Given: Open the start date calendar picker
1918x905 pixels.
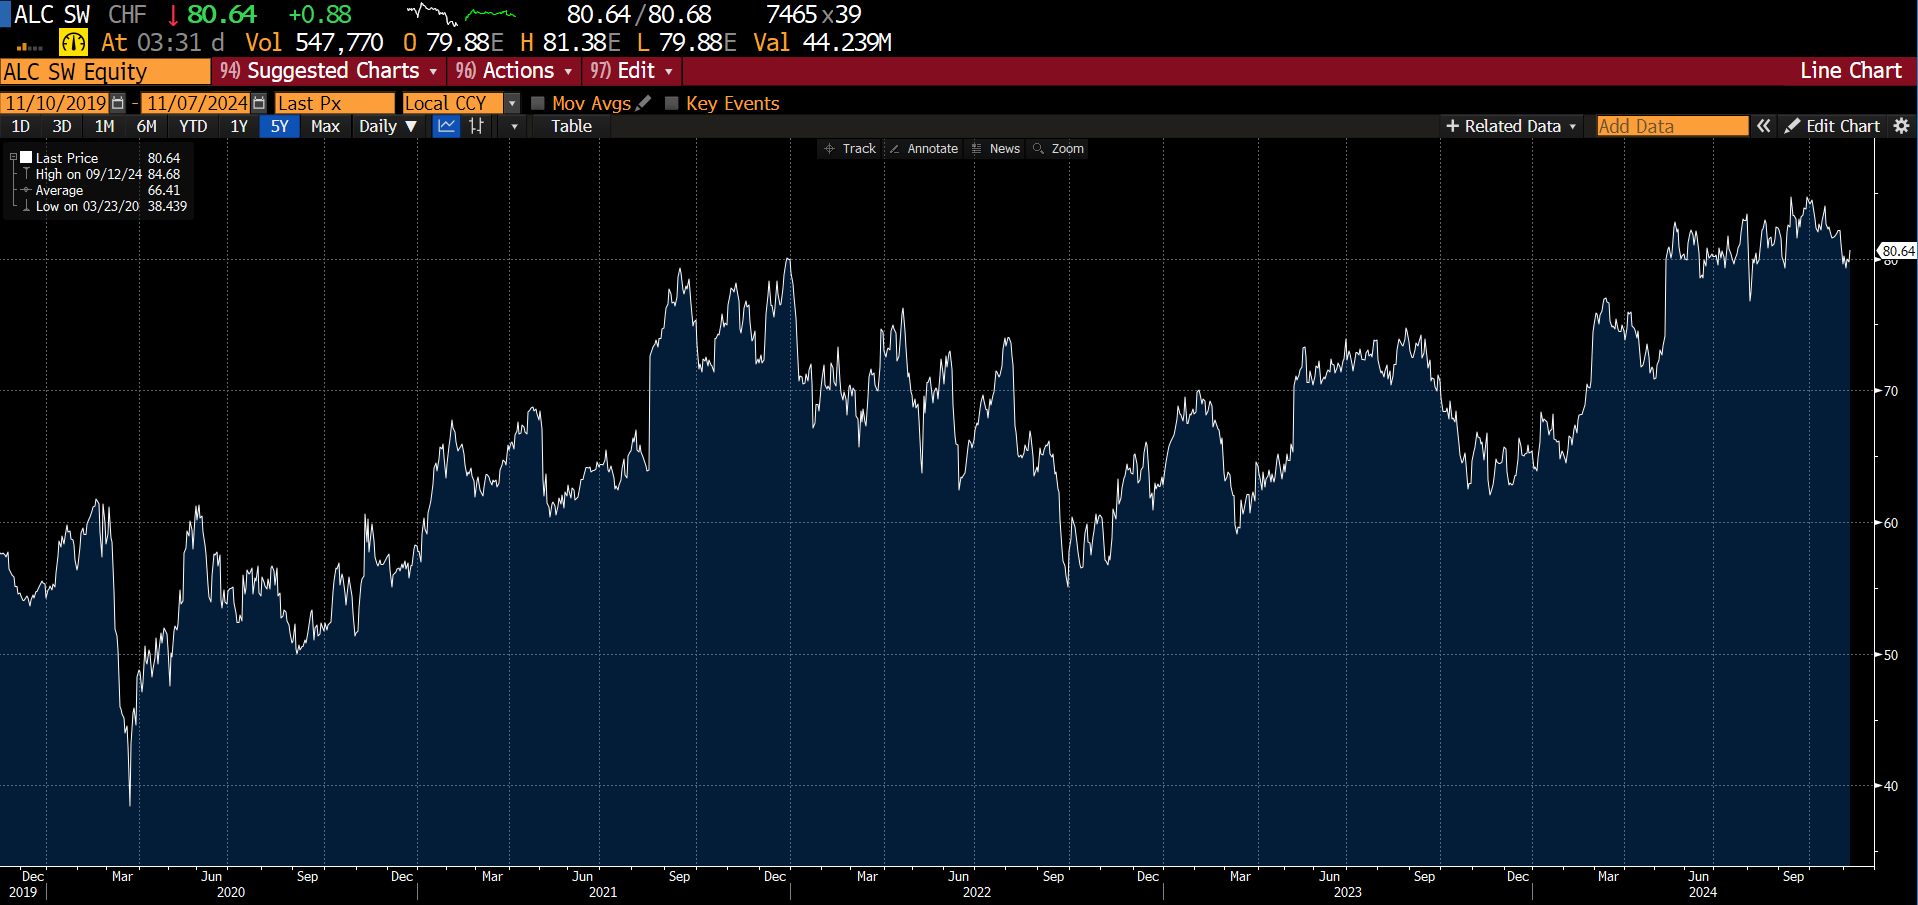Looking at the screenshot, I should tap(118, 103).
